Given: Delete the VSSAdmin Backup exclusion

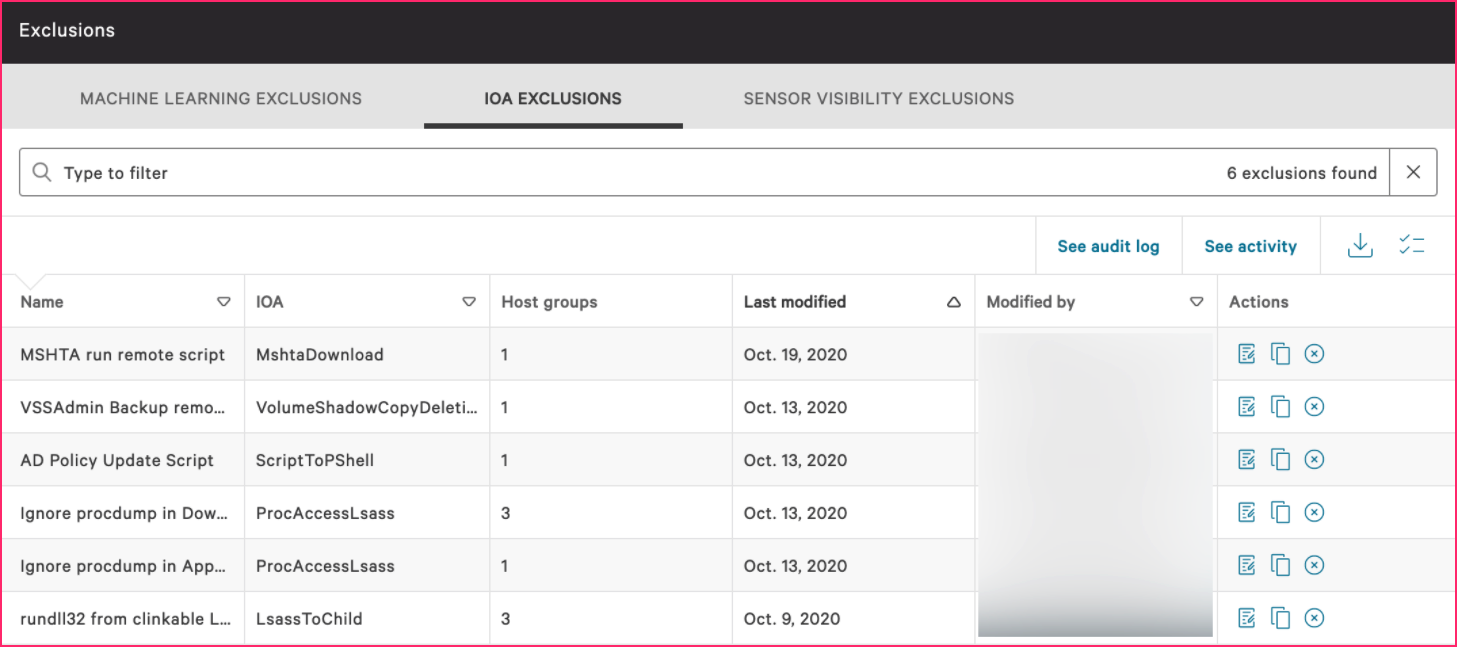Looking at the screenshot, I should click(x=1315, y=407).
